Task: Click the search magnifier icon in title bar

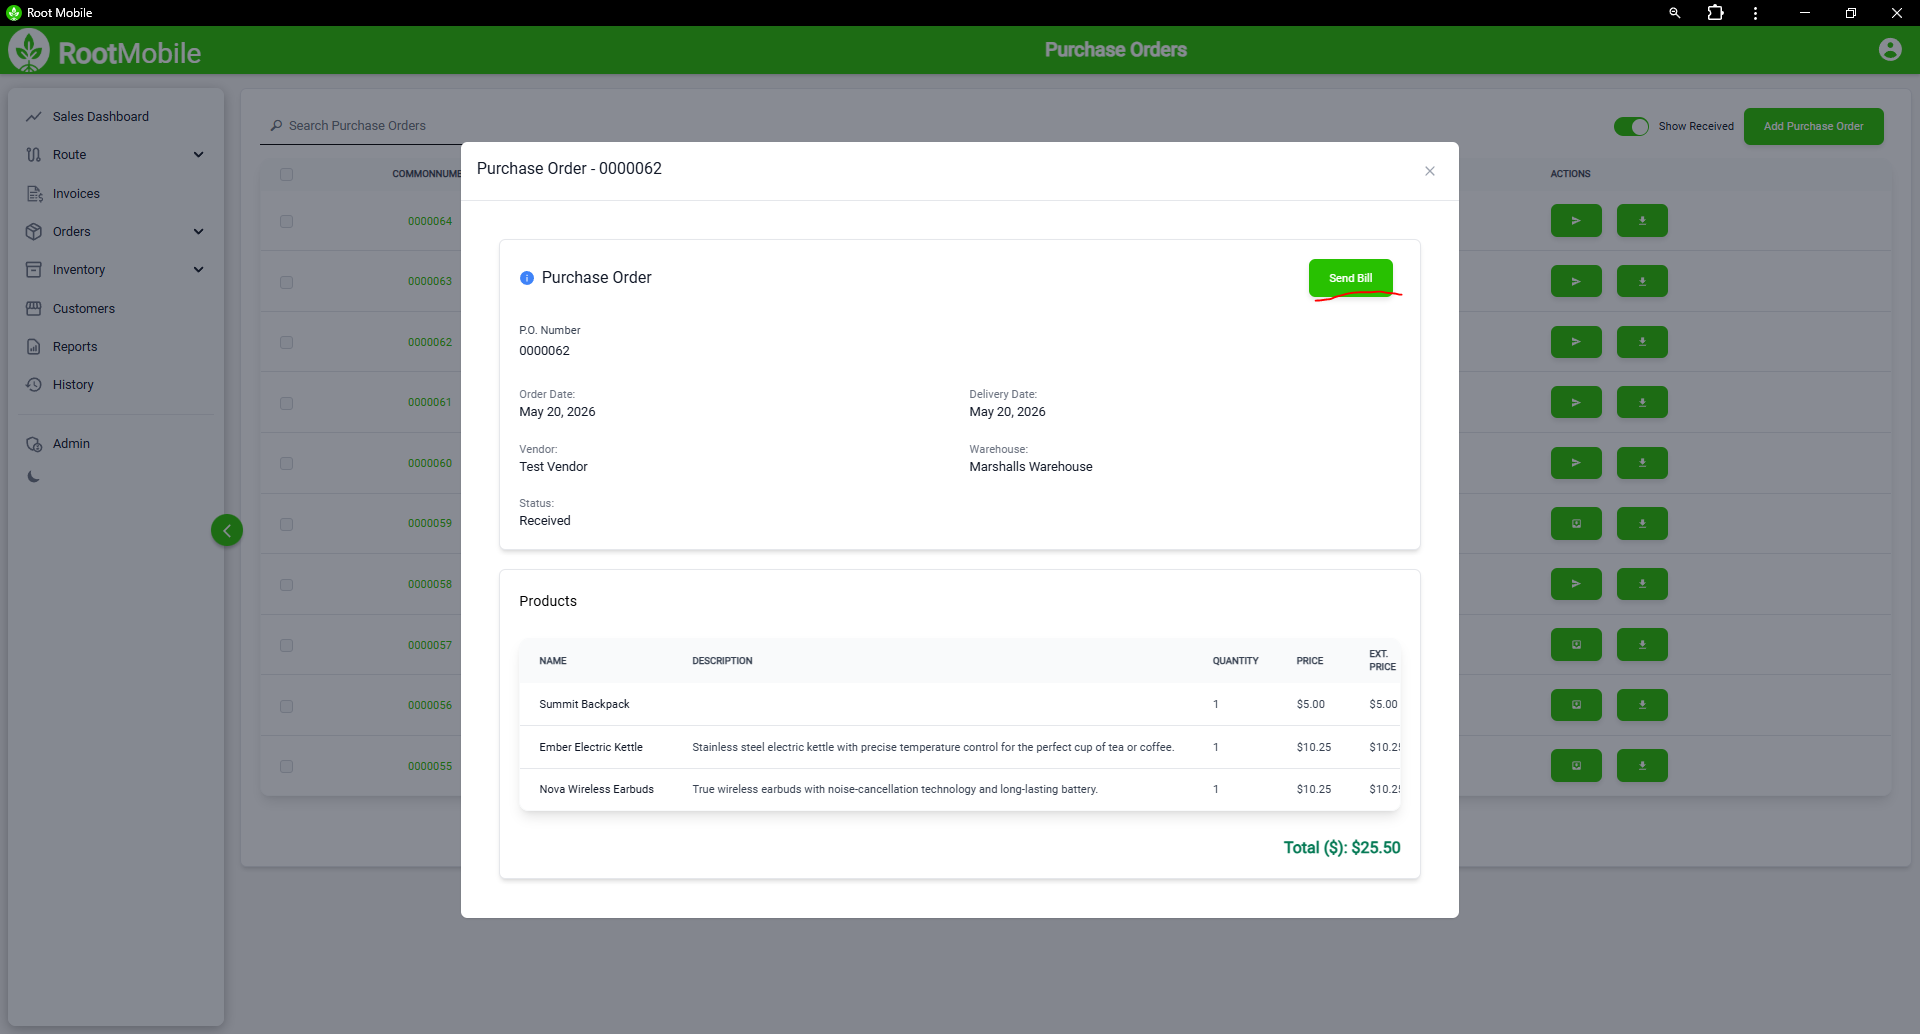Action: tap(1674, 13)
